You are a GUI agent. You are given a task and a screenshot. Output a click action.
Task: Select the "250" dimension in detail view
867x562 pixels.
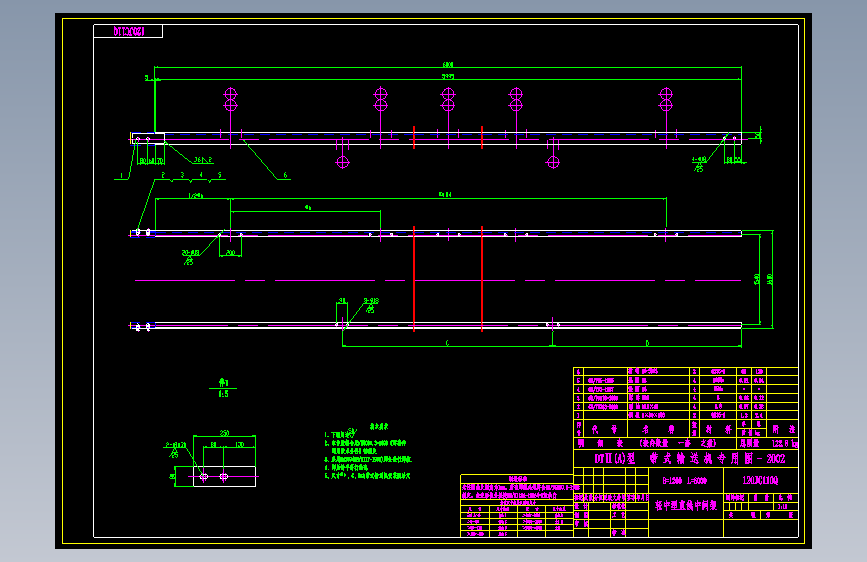pyautogui.click(x=224, y=433)
